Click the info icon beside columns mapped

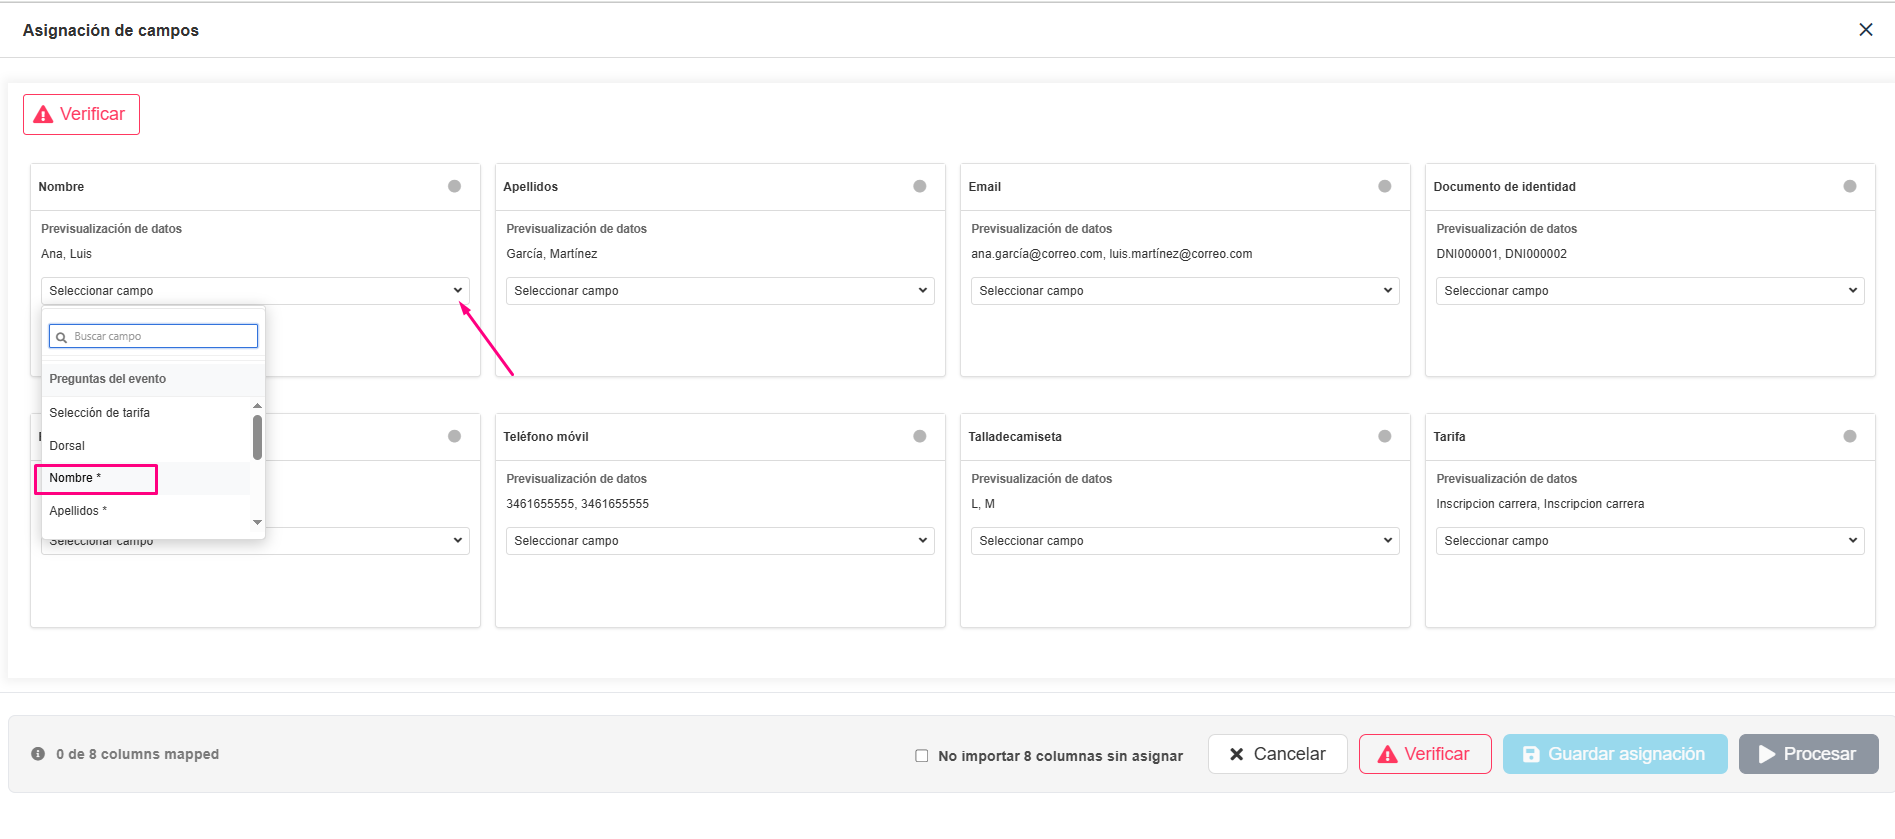[x=38, y=754]
